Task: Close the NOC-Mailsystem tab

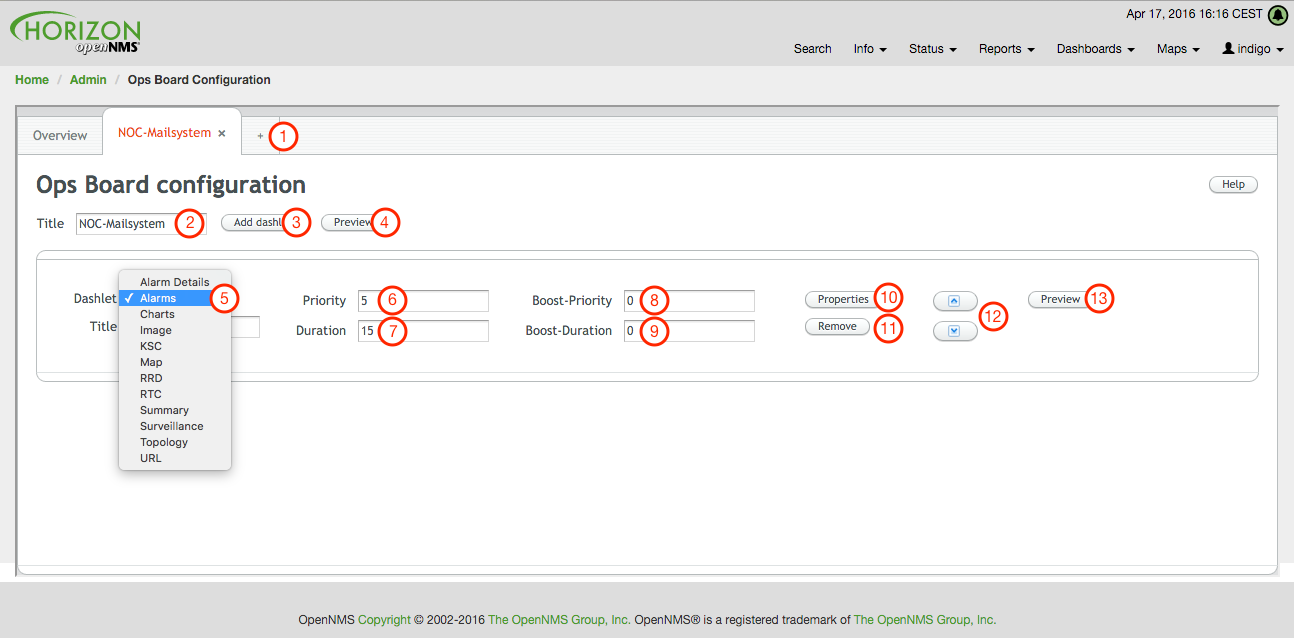Action: click(x=222, y=133)
